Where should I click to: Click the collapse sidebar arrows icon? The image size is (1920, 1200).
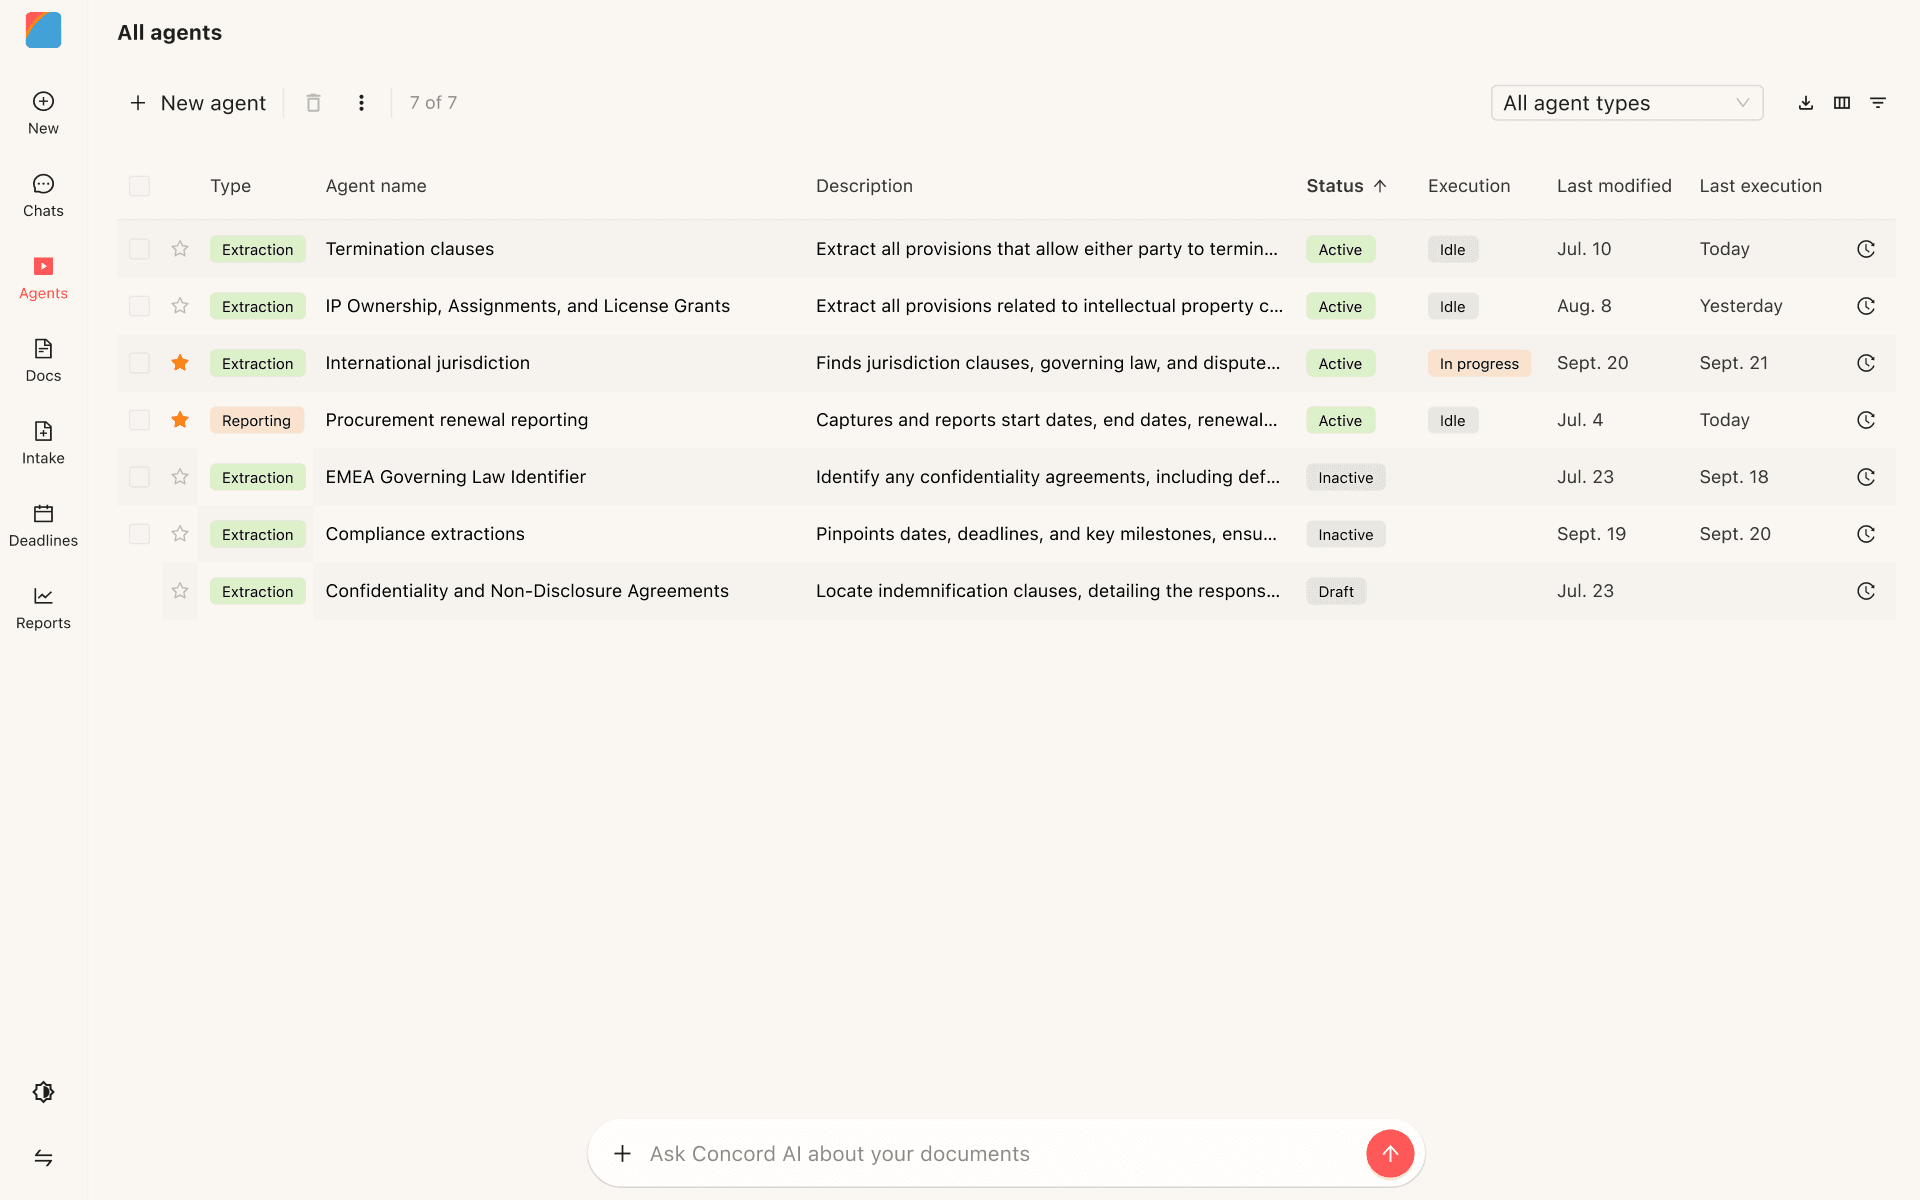tap(43, 1158)
